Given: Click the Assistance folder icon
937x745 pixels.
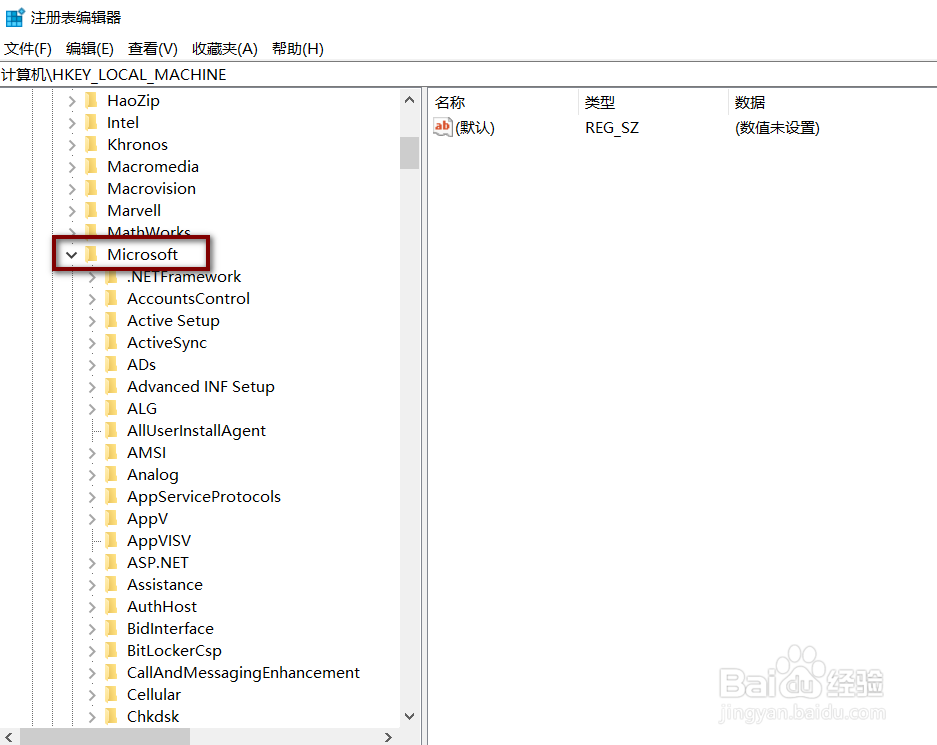Looking at the screenshot, I should coord(111,585).
